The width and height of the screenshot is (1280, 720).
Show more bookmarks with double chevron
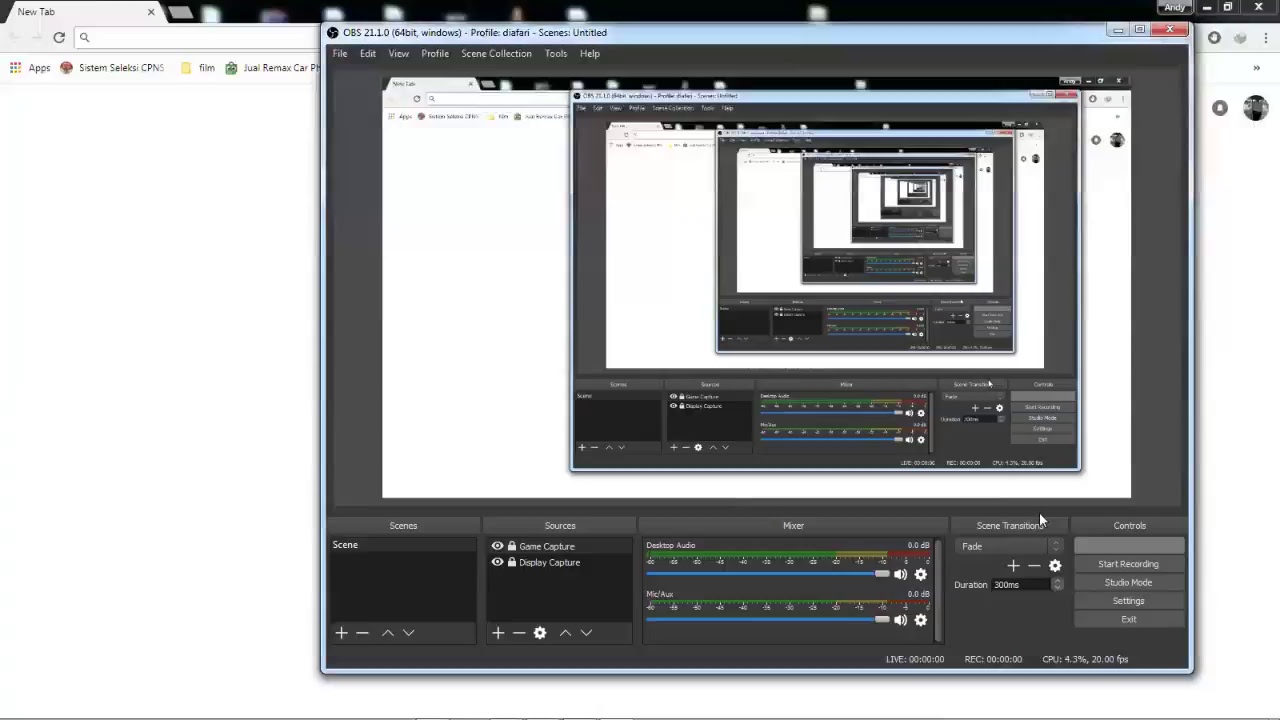click(1257, 68)
